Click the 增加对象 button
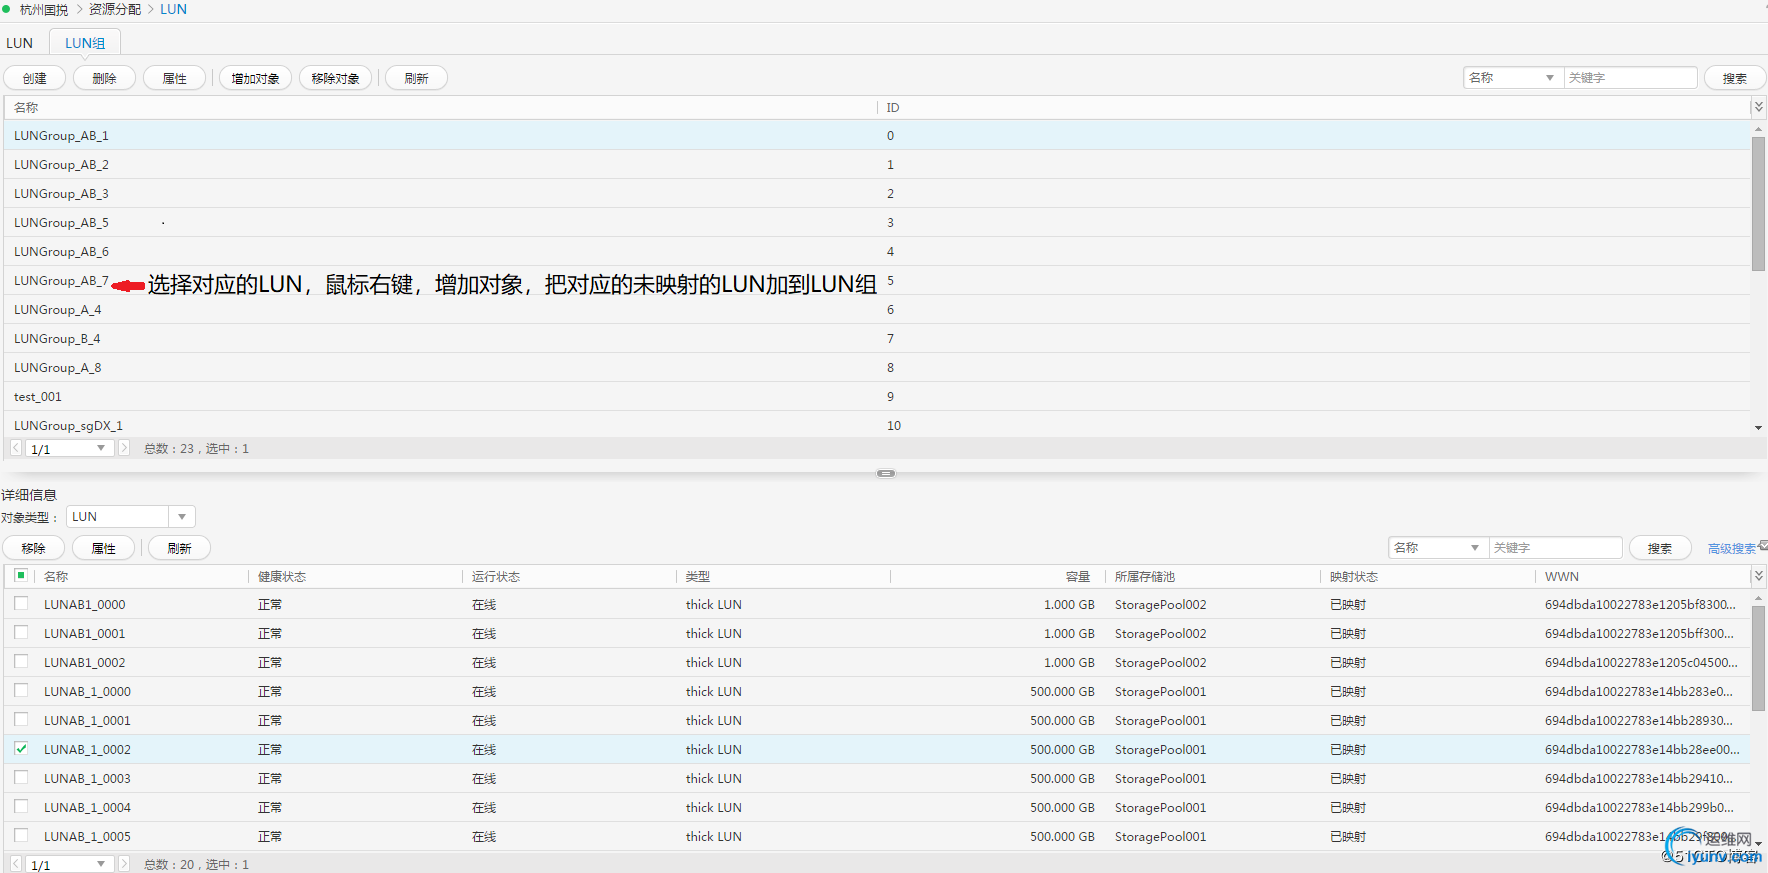 (x=255, y=78)
